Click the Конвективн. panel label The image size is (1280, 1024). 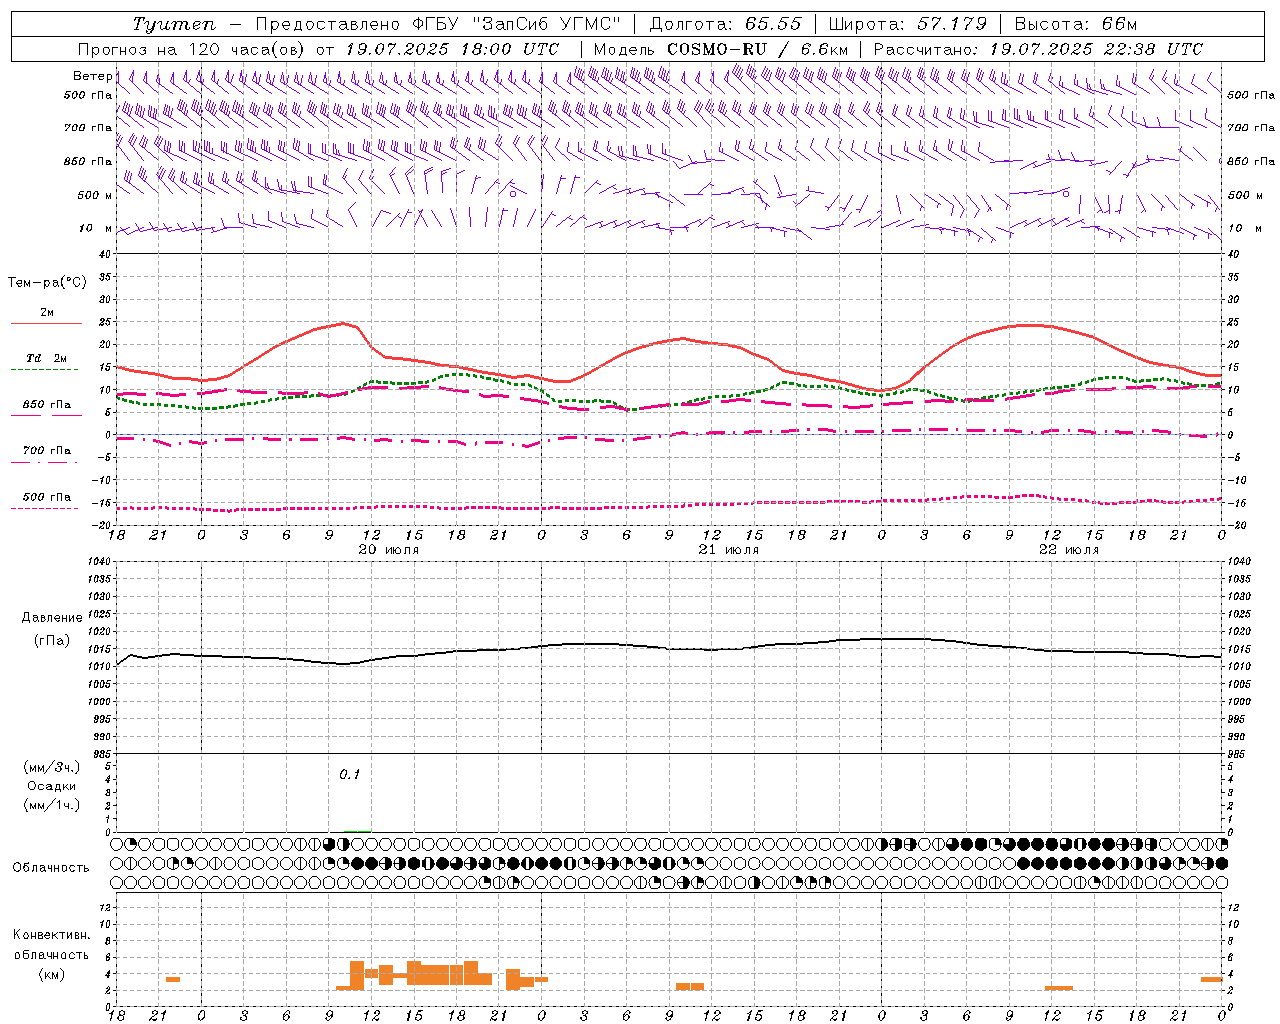pyautogui.click(x=51, y=935)
